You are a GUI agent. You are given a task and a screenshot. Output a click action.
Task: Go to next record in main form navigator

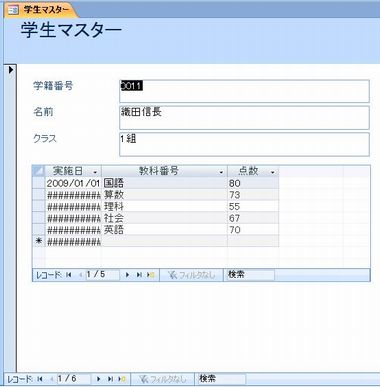(98, 379)
